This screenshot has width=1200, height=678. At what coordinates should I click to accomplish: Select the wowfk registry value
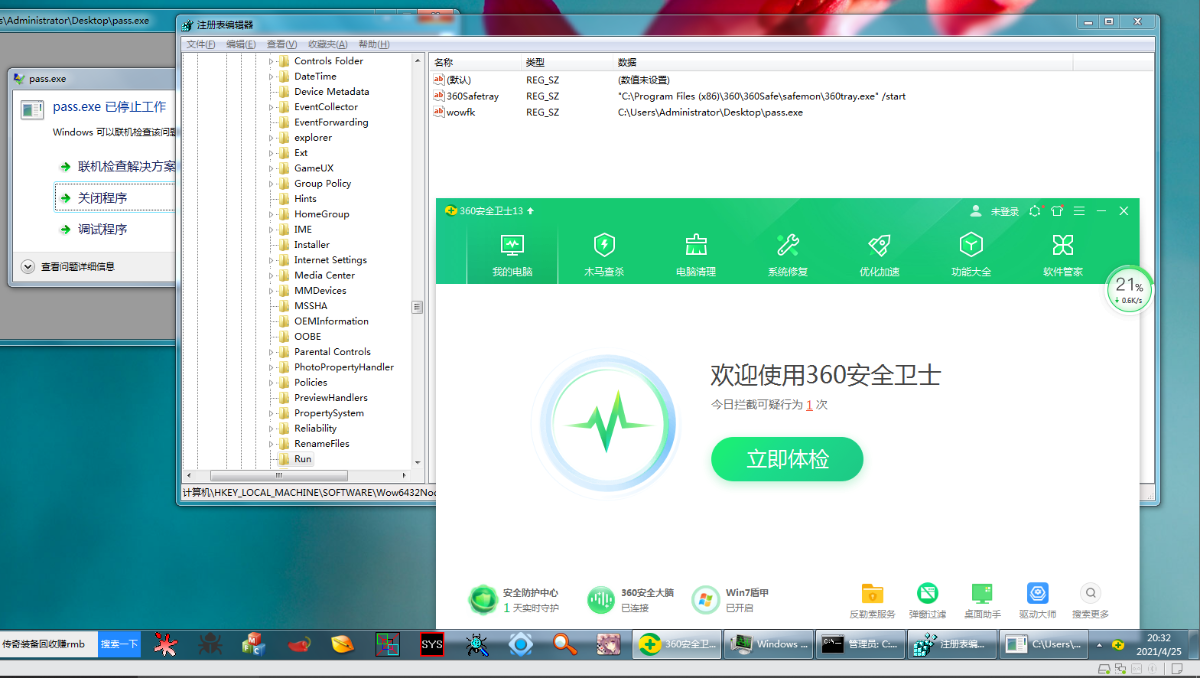click(x=460, y=113)
